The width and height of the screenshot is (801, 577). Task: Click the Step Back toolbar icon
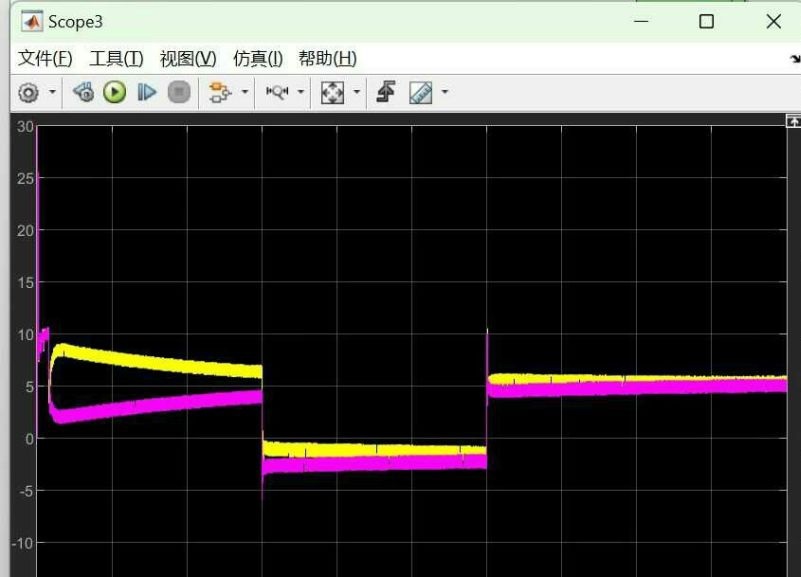(84, 92)
